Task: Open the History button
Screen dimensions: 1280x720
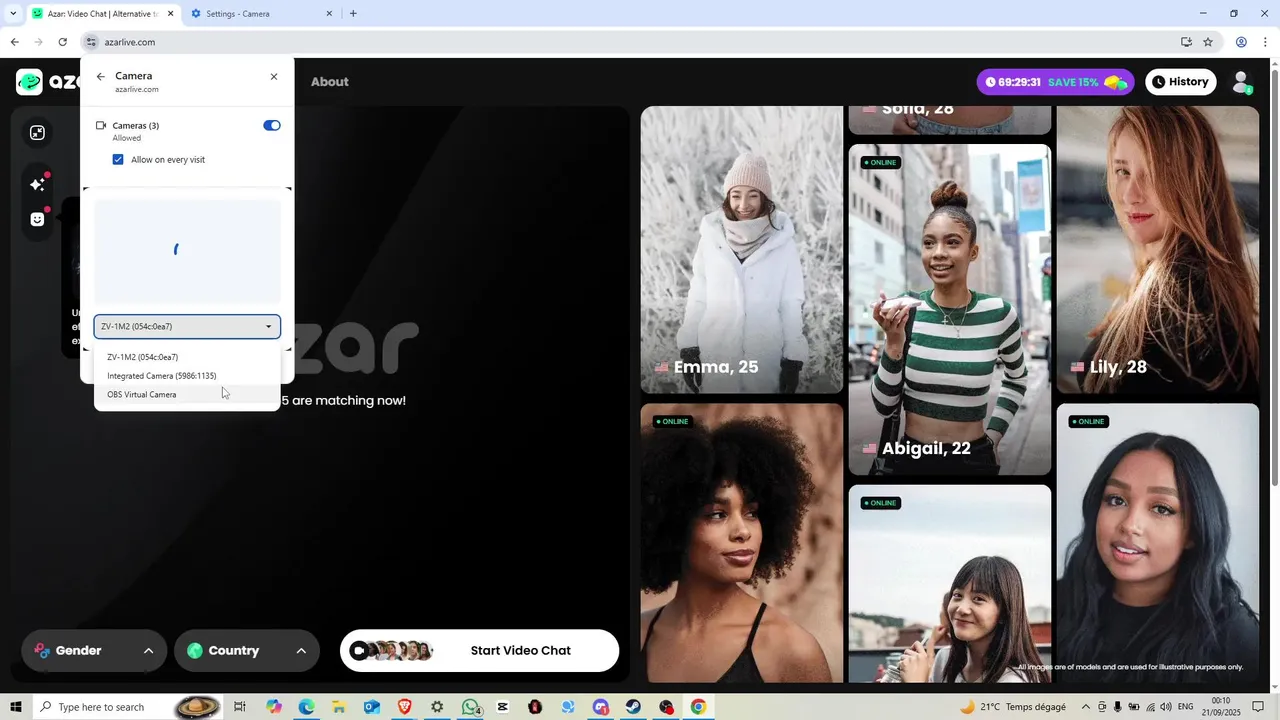Action: coord(1180,82)
